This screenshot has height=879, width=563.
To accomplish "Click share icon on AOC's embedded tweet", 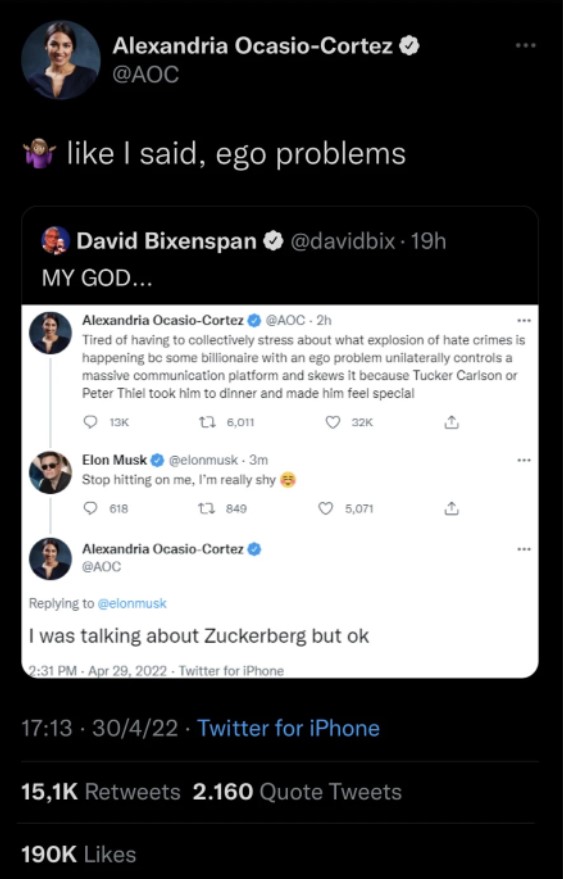I will point(451,423).
